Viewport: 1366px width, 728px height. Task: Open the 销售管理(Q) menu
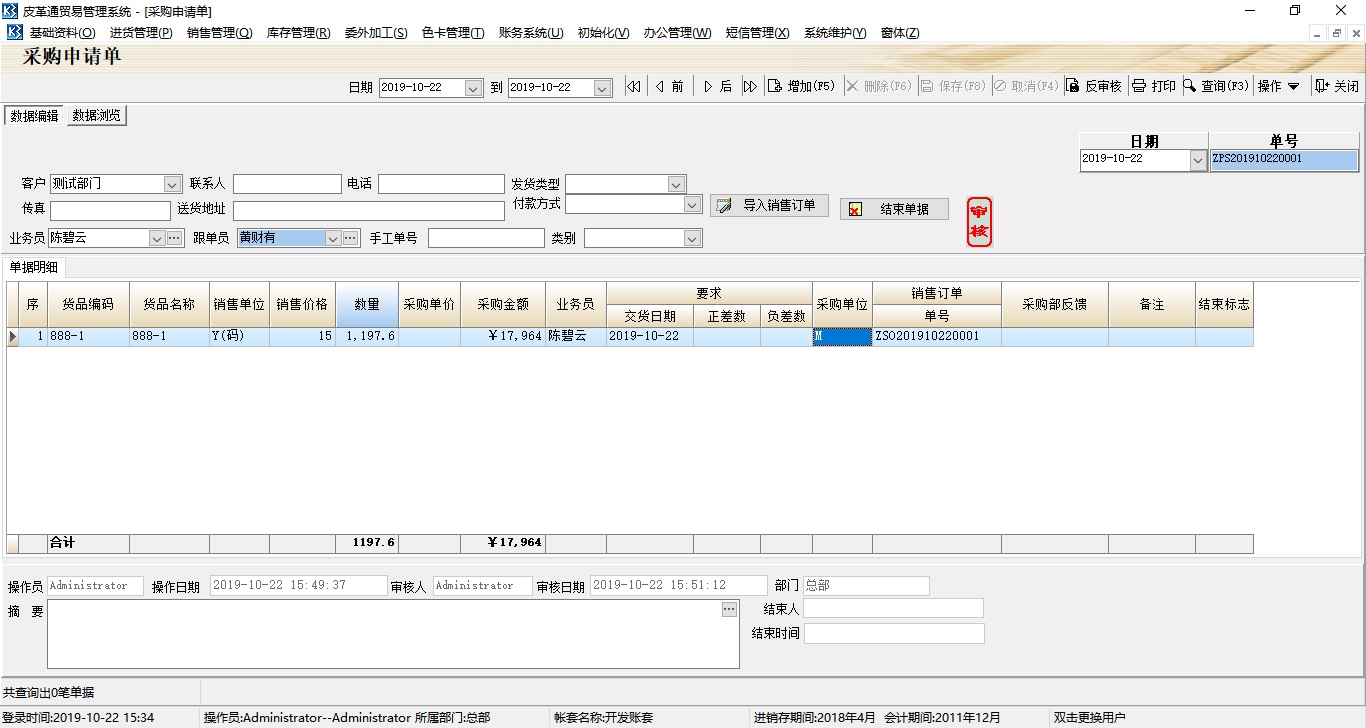pos(220,32)
